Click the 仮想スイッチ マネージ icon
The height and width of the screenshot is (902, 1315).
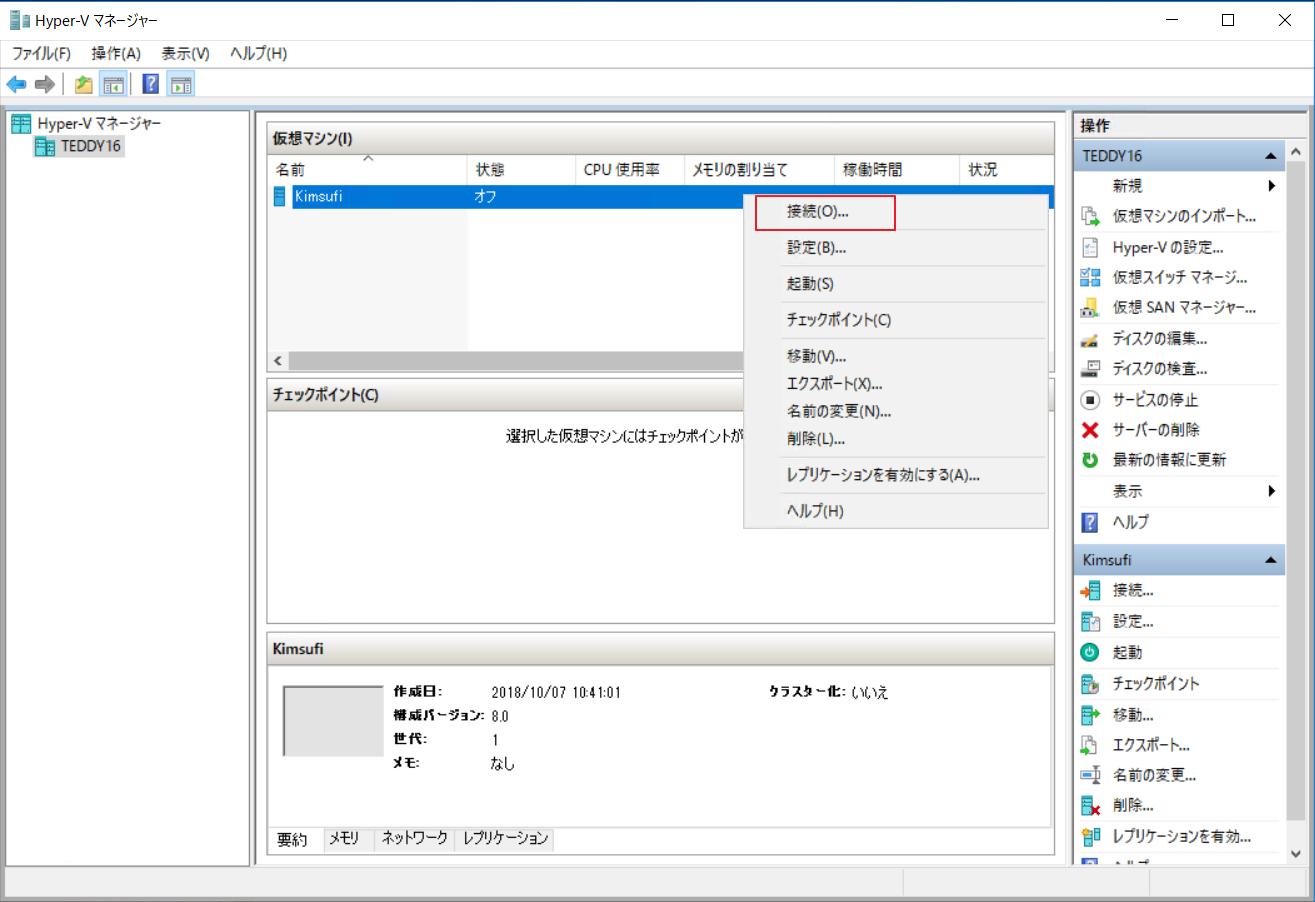1090,277
